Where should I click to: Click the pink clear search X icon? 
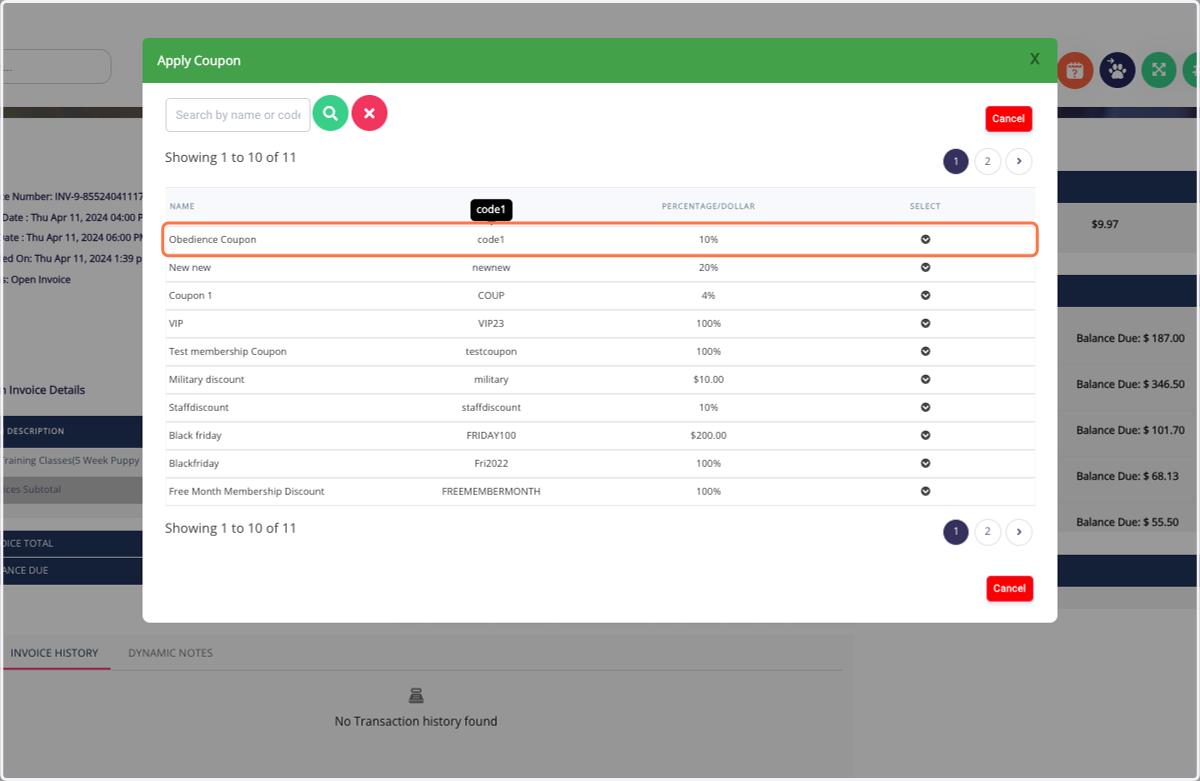point(369,114)
